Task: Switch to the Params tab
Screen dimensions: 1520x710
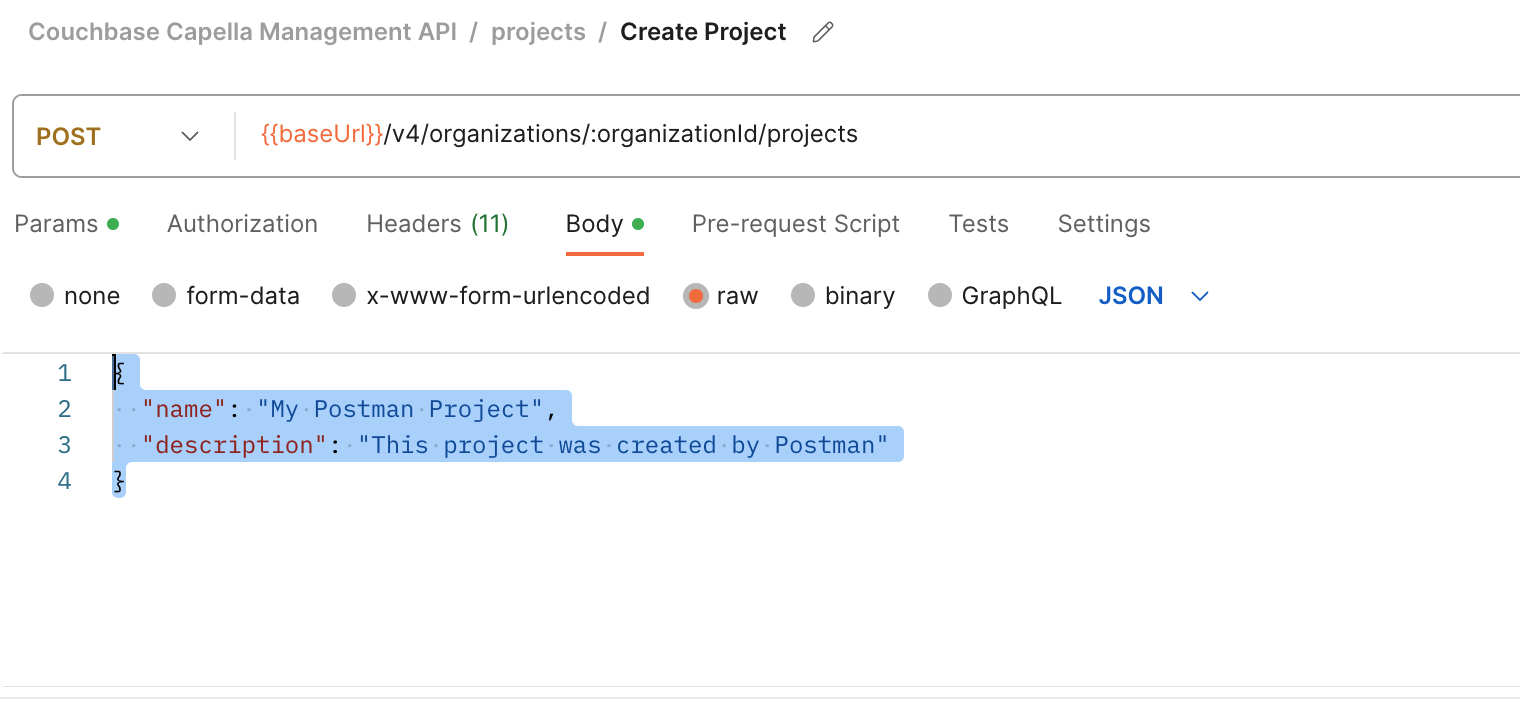Action: (56, 224)
